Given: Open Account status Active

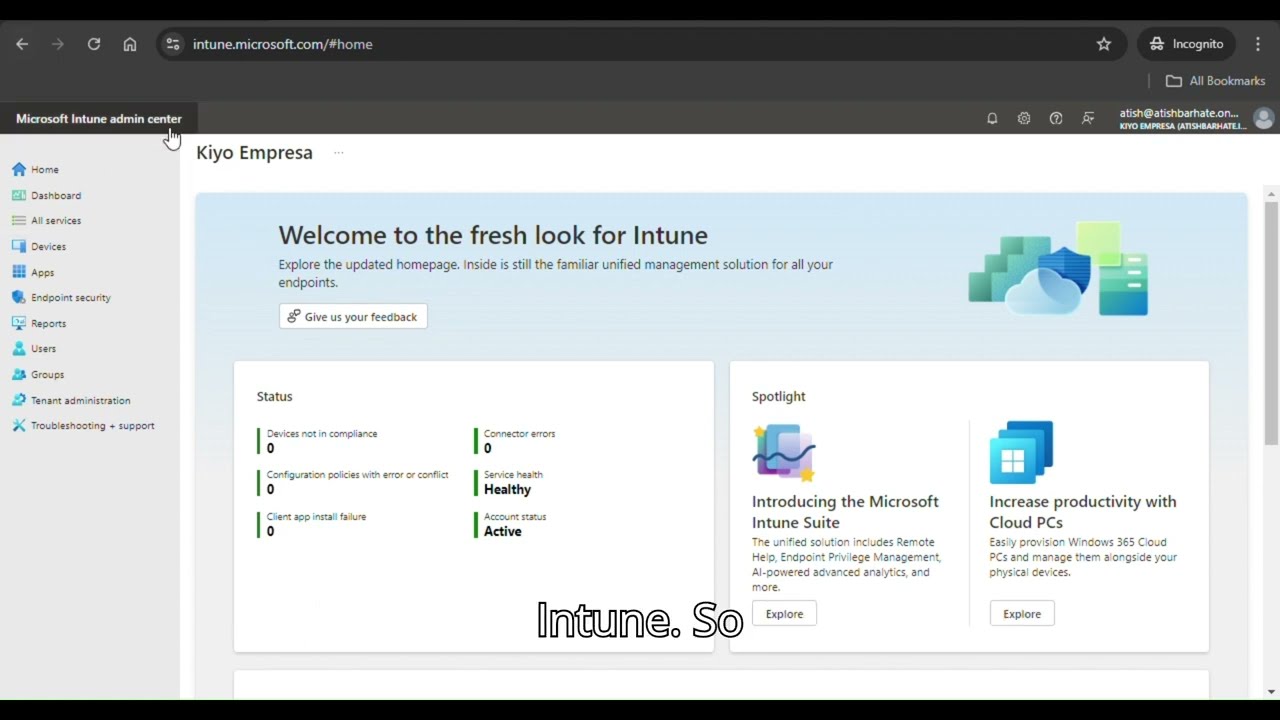Looking at the screenshot, I should [x=511, y=524].
